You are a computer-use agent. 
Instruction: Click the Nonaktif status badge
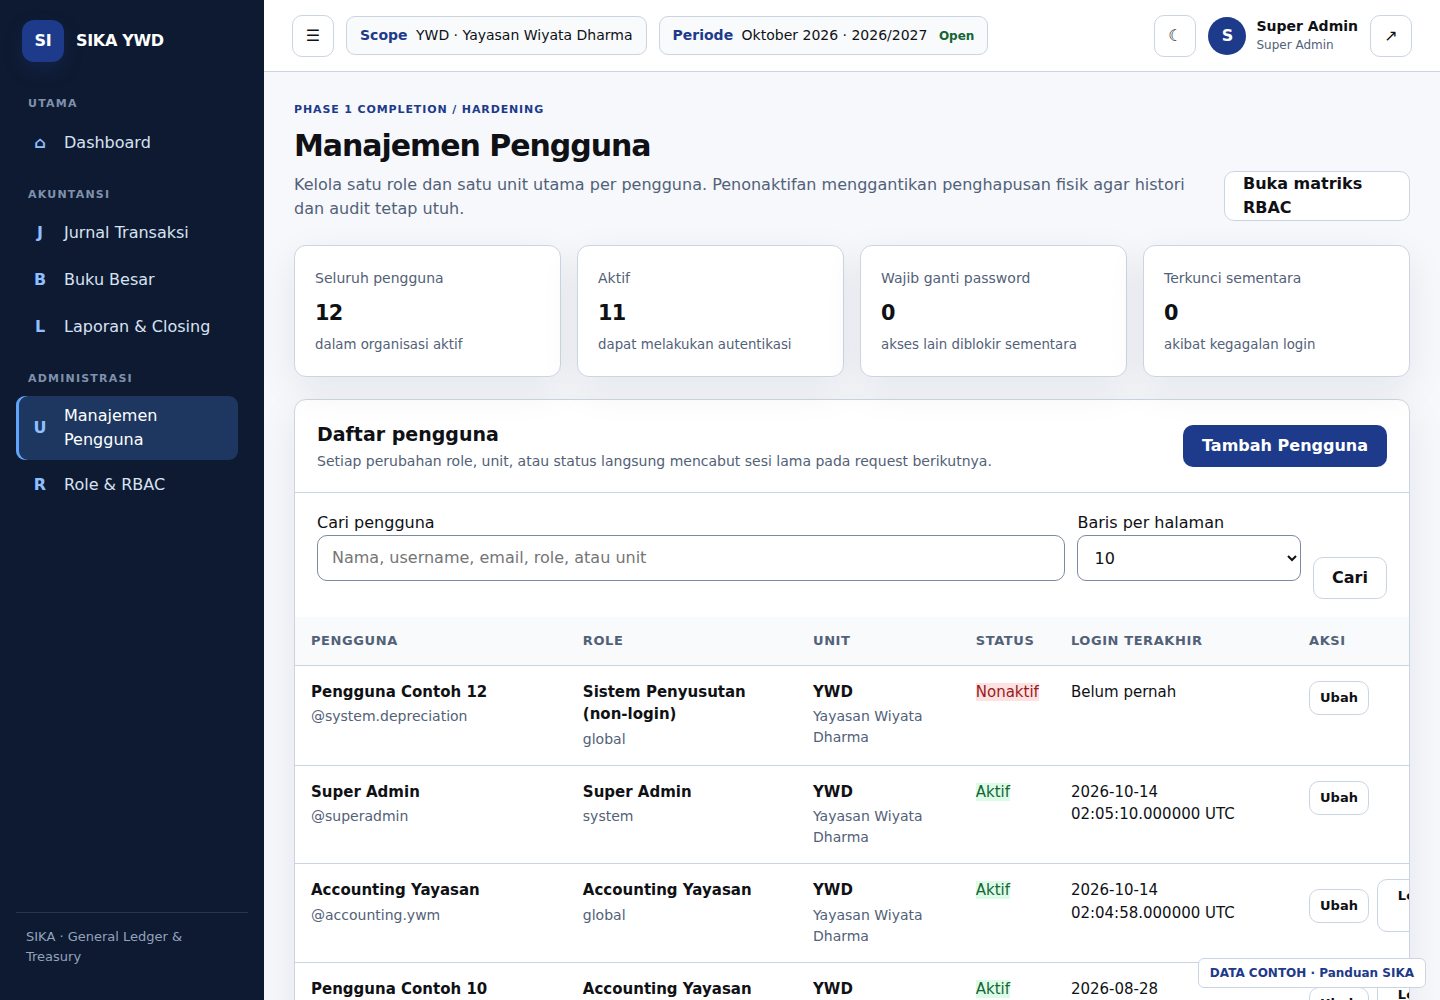point(1007,692)
